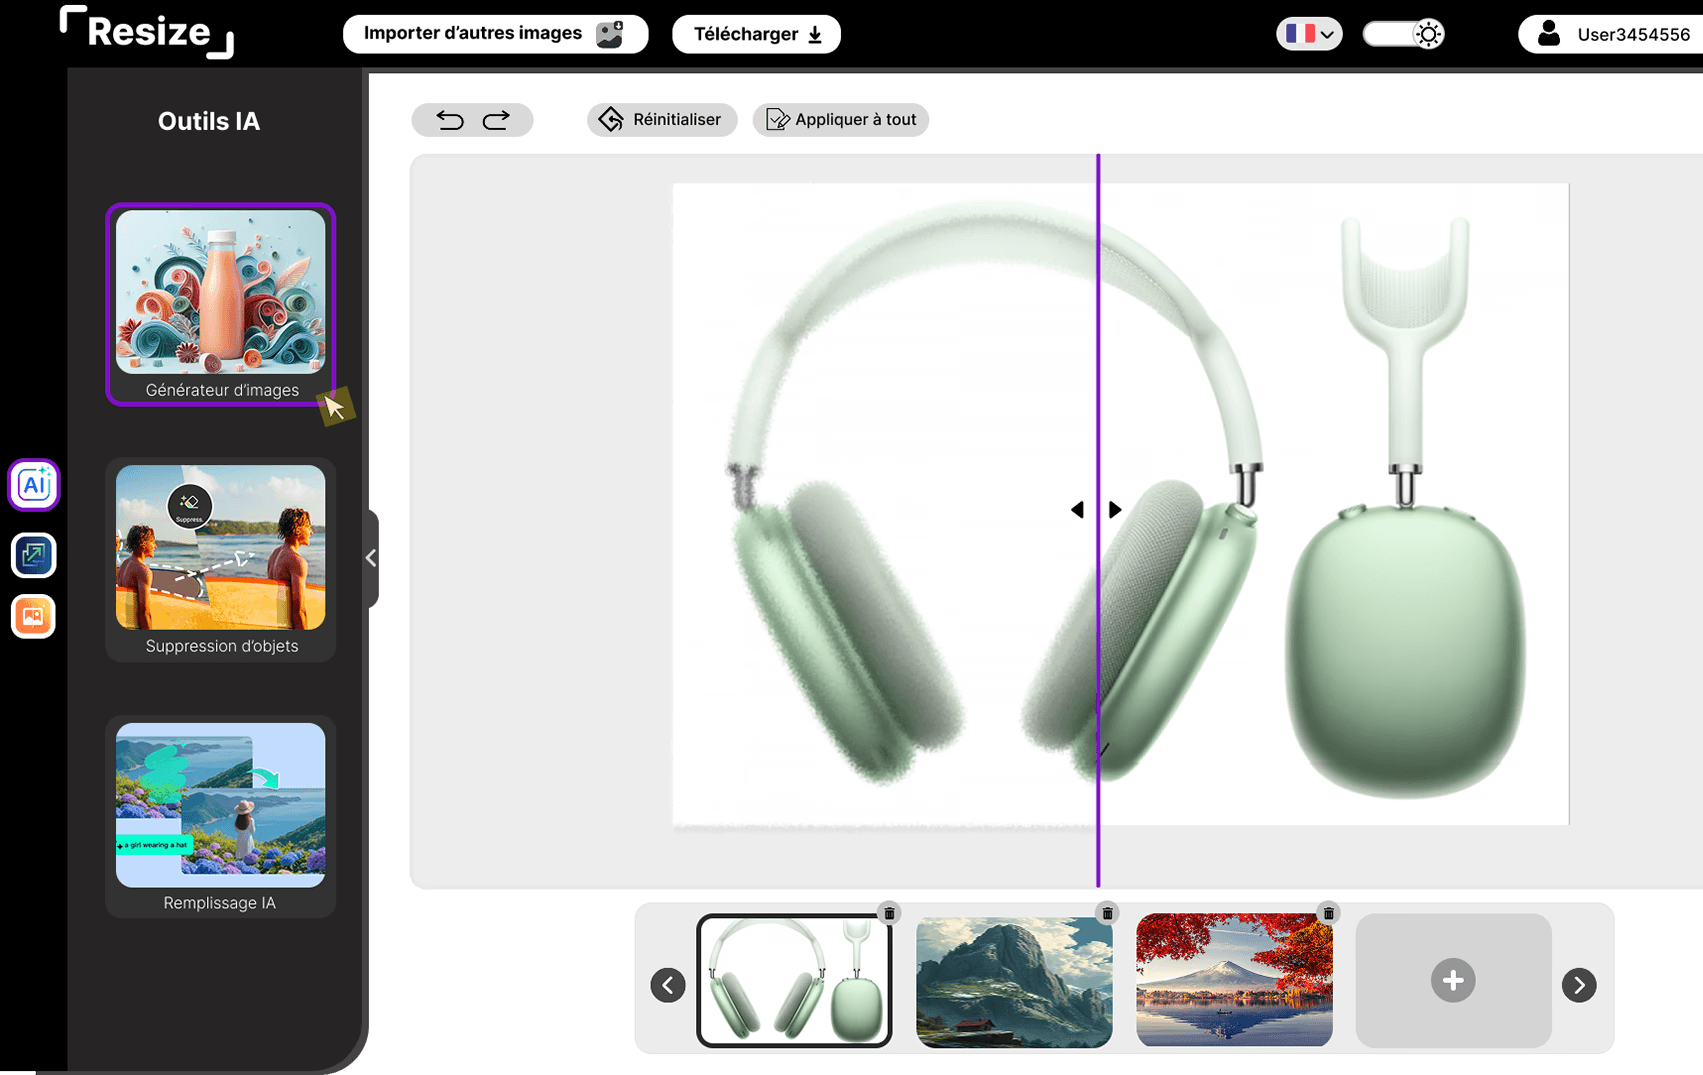Collapse the Outils IA sidebar with the chevron

click(371, 558)
